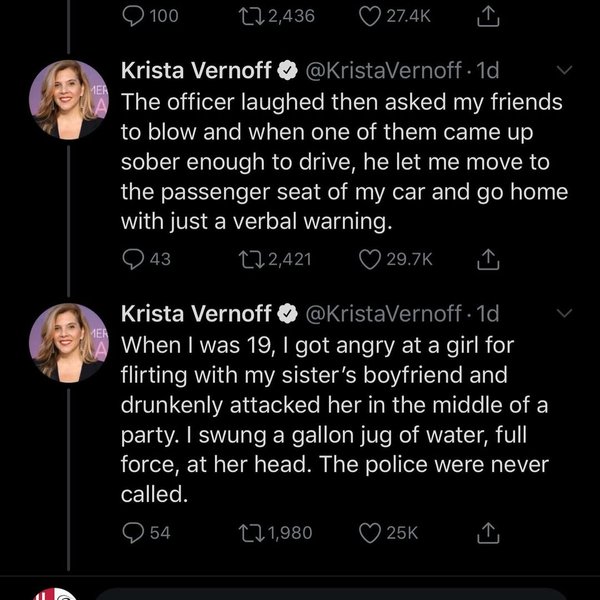
Task: Retweet the tweet with 1,980 retweets
Action: point(250,533)
